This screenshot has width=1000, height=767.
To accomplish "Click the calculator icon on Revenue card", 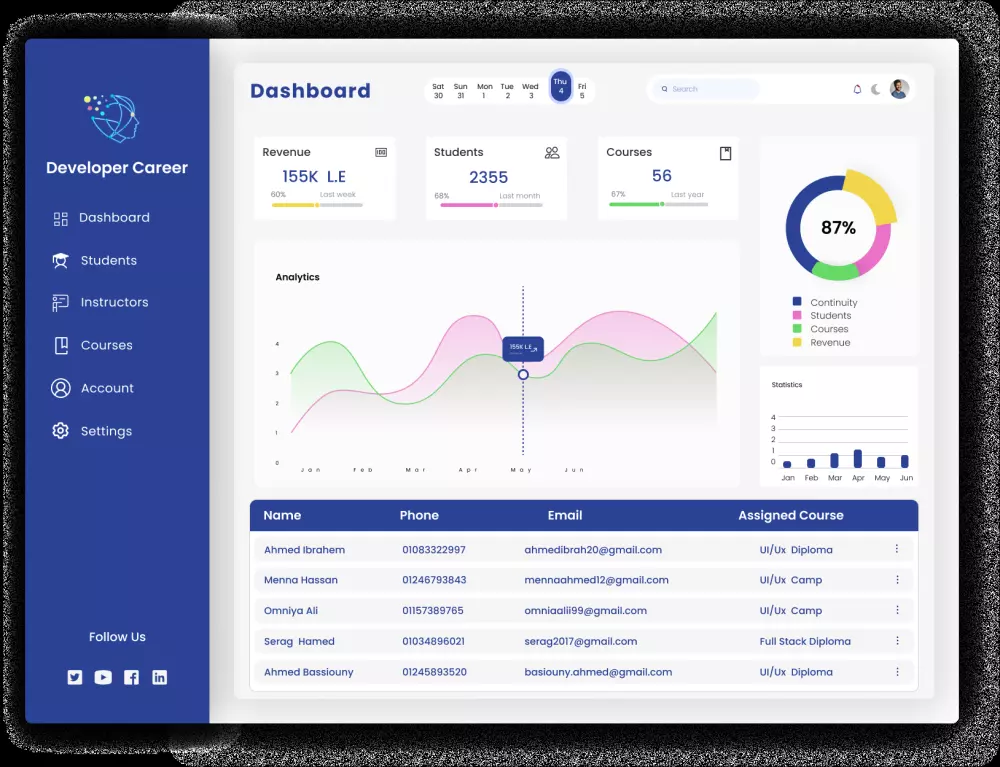I will 380,152.
